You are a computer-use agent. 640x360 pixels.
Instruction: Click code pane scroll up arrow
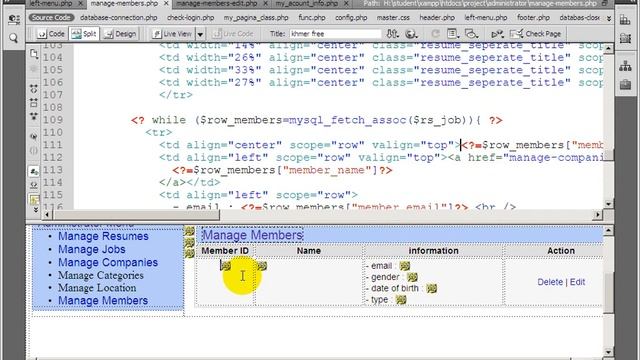[609, 49]
